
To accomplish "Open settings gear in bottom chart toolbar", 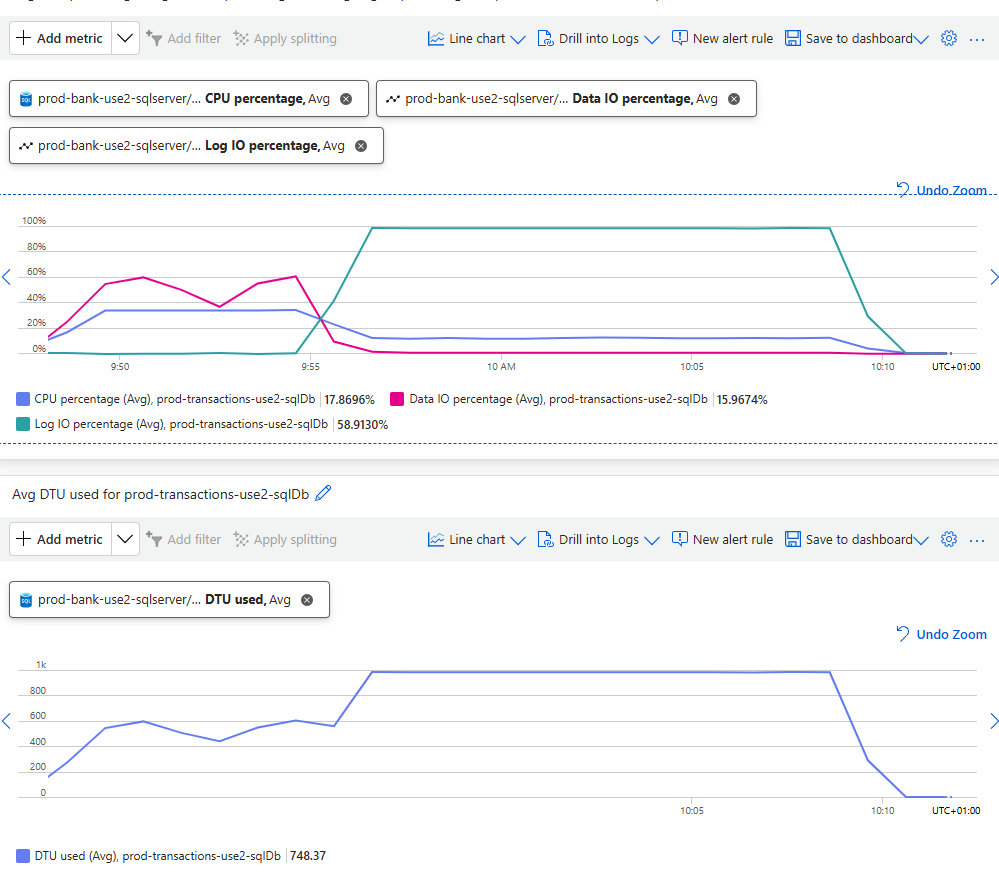I will (949, 539).
